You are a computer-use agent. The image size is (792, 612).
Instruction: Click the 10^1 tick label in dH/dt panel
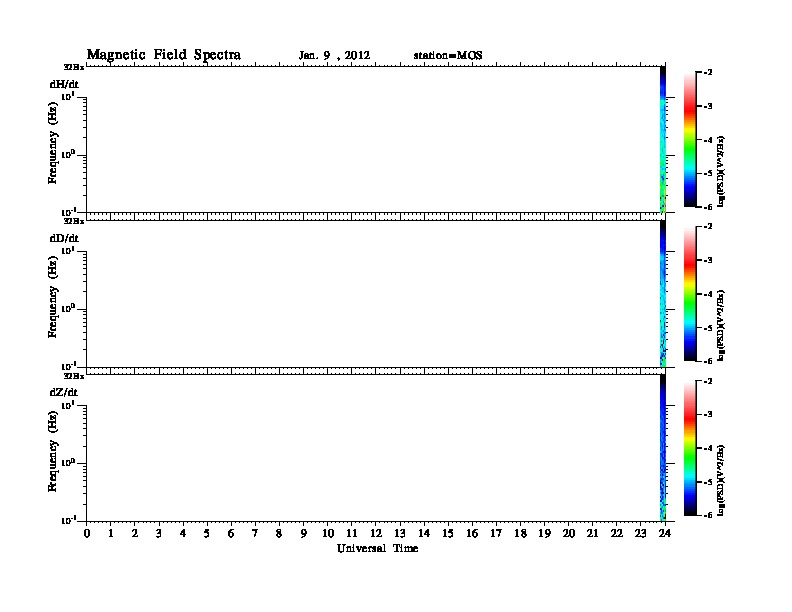(68, 96)
